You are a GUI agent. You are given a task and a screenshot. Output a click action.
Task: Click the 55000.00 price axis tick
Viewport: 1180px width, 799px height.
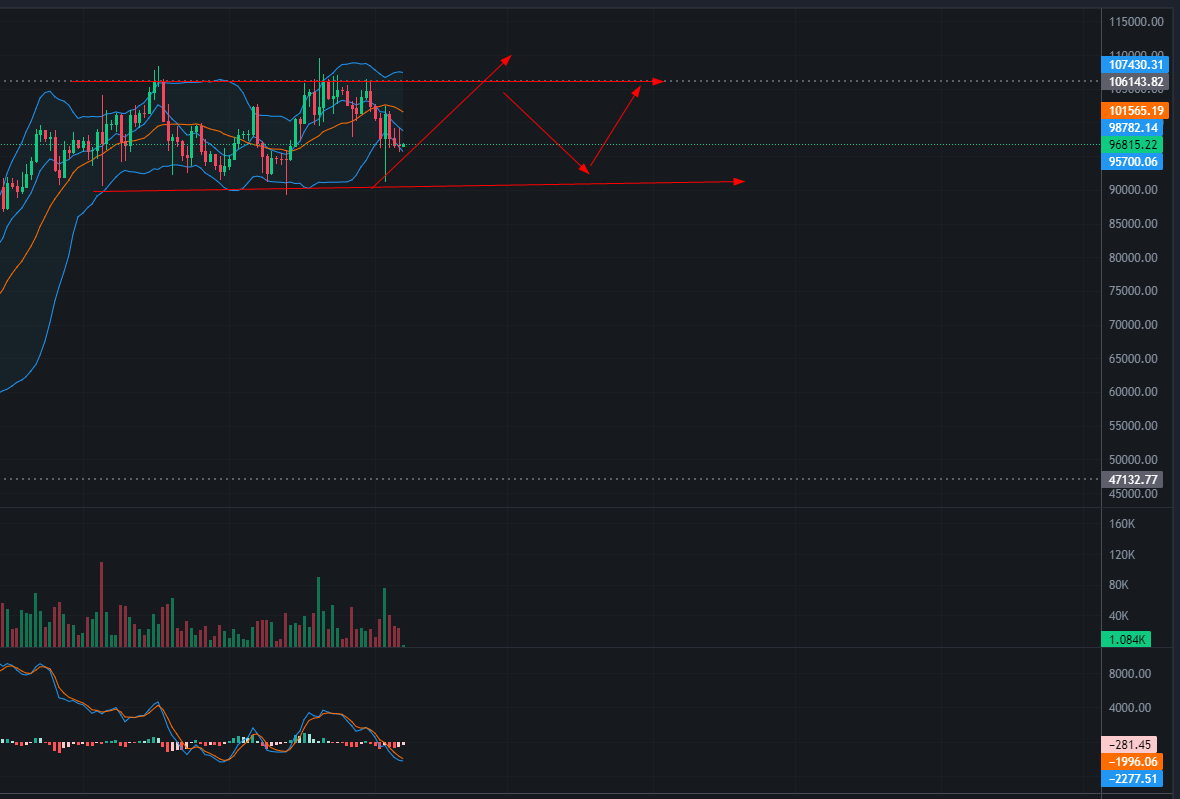click(x=1133, y=425)
